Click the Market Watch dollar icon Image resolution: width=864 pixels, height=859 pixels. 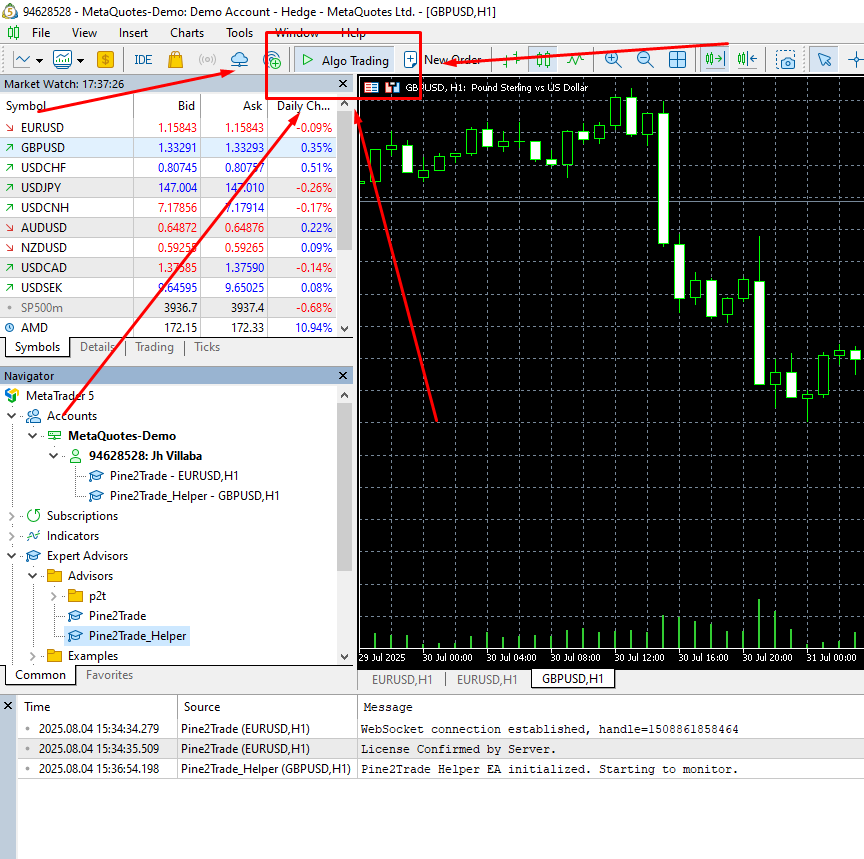point(104,59)
